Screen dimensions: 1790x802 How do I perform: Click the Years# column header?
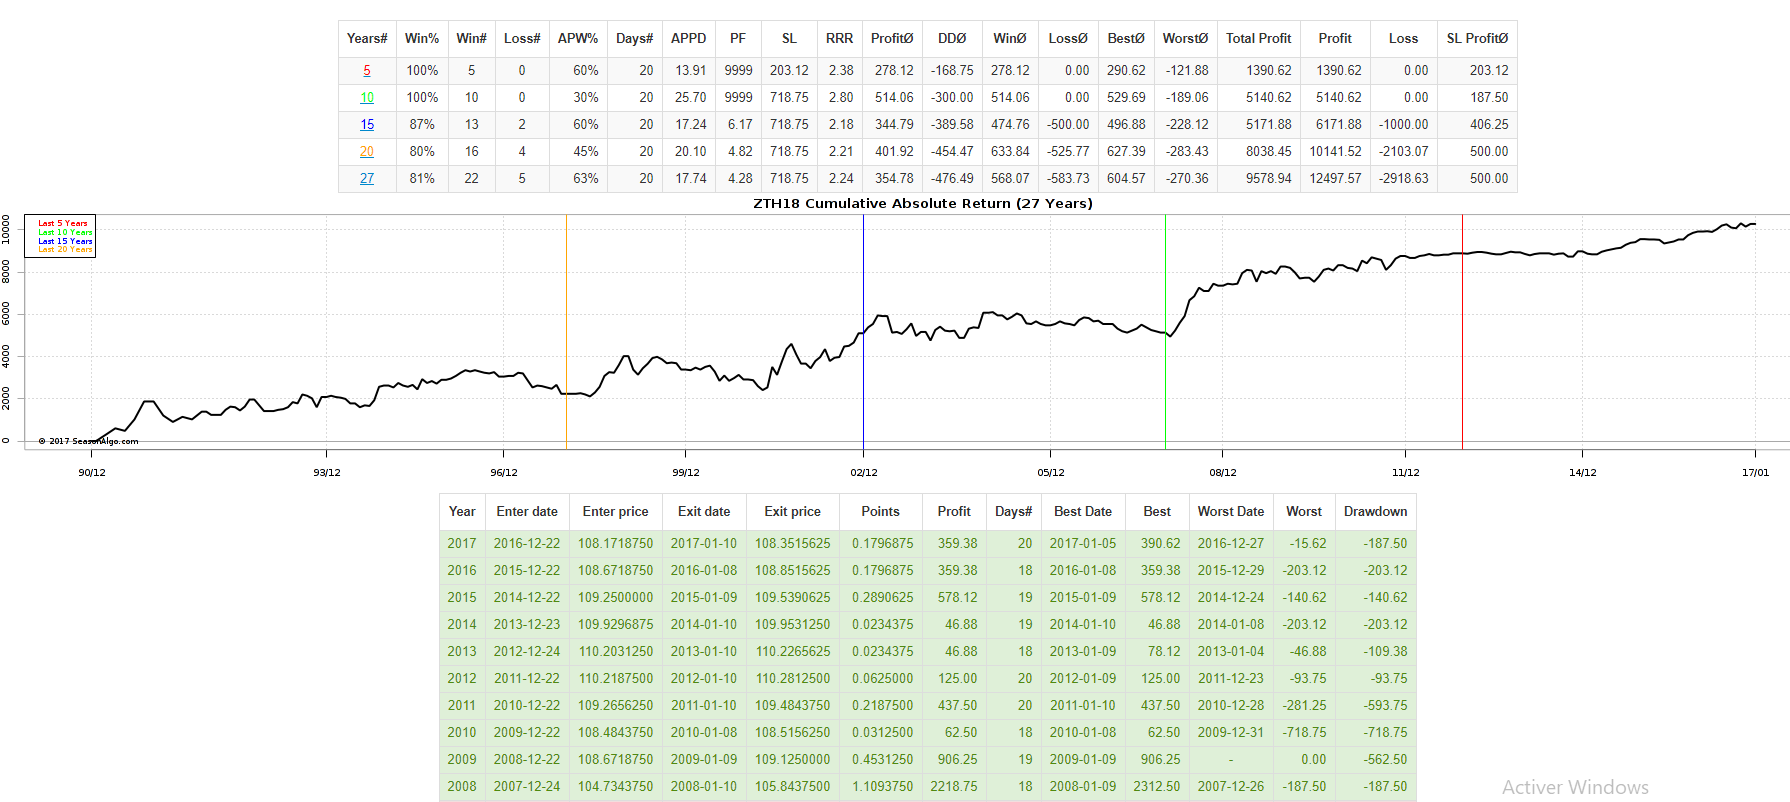pyautogui.click(x=367, y=39)
